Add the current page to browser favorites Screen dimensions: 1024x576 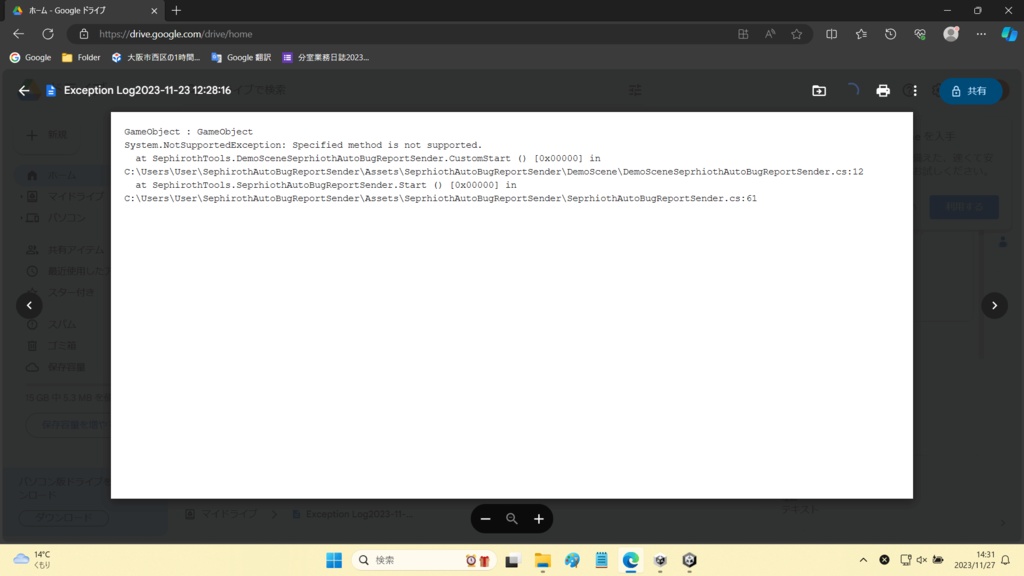(x=797, y=33)
